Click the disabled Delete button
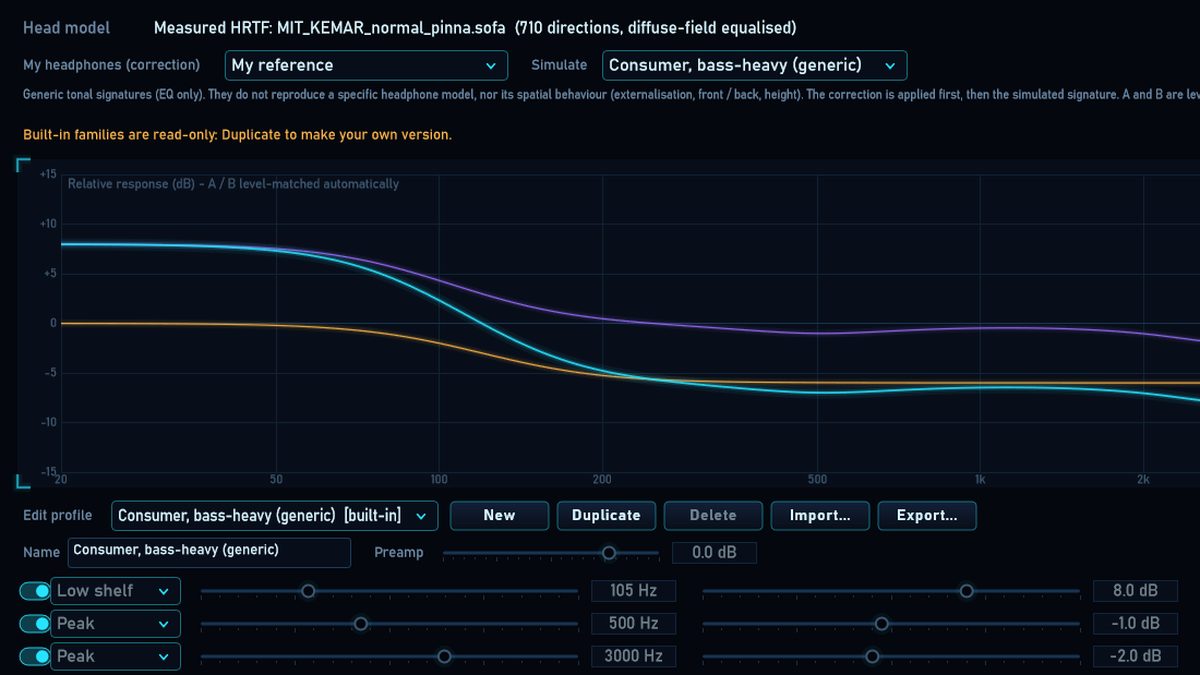 click(x=713, y=516)
